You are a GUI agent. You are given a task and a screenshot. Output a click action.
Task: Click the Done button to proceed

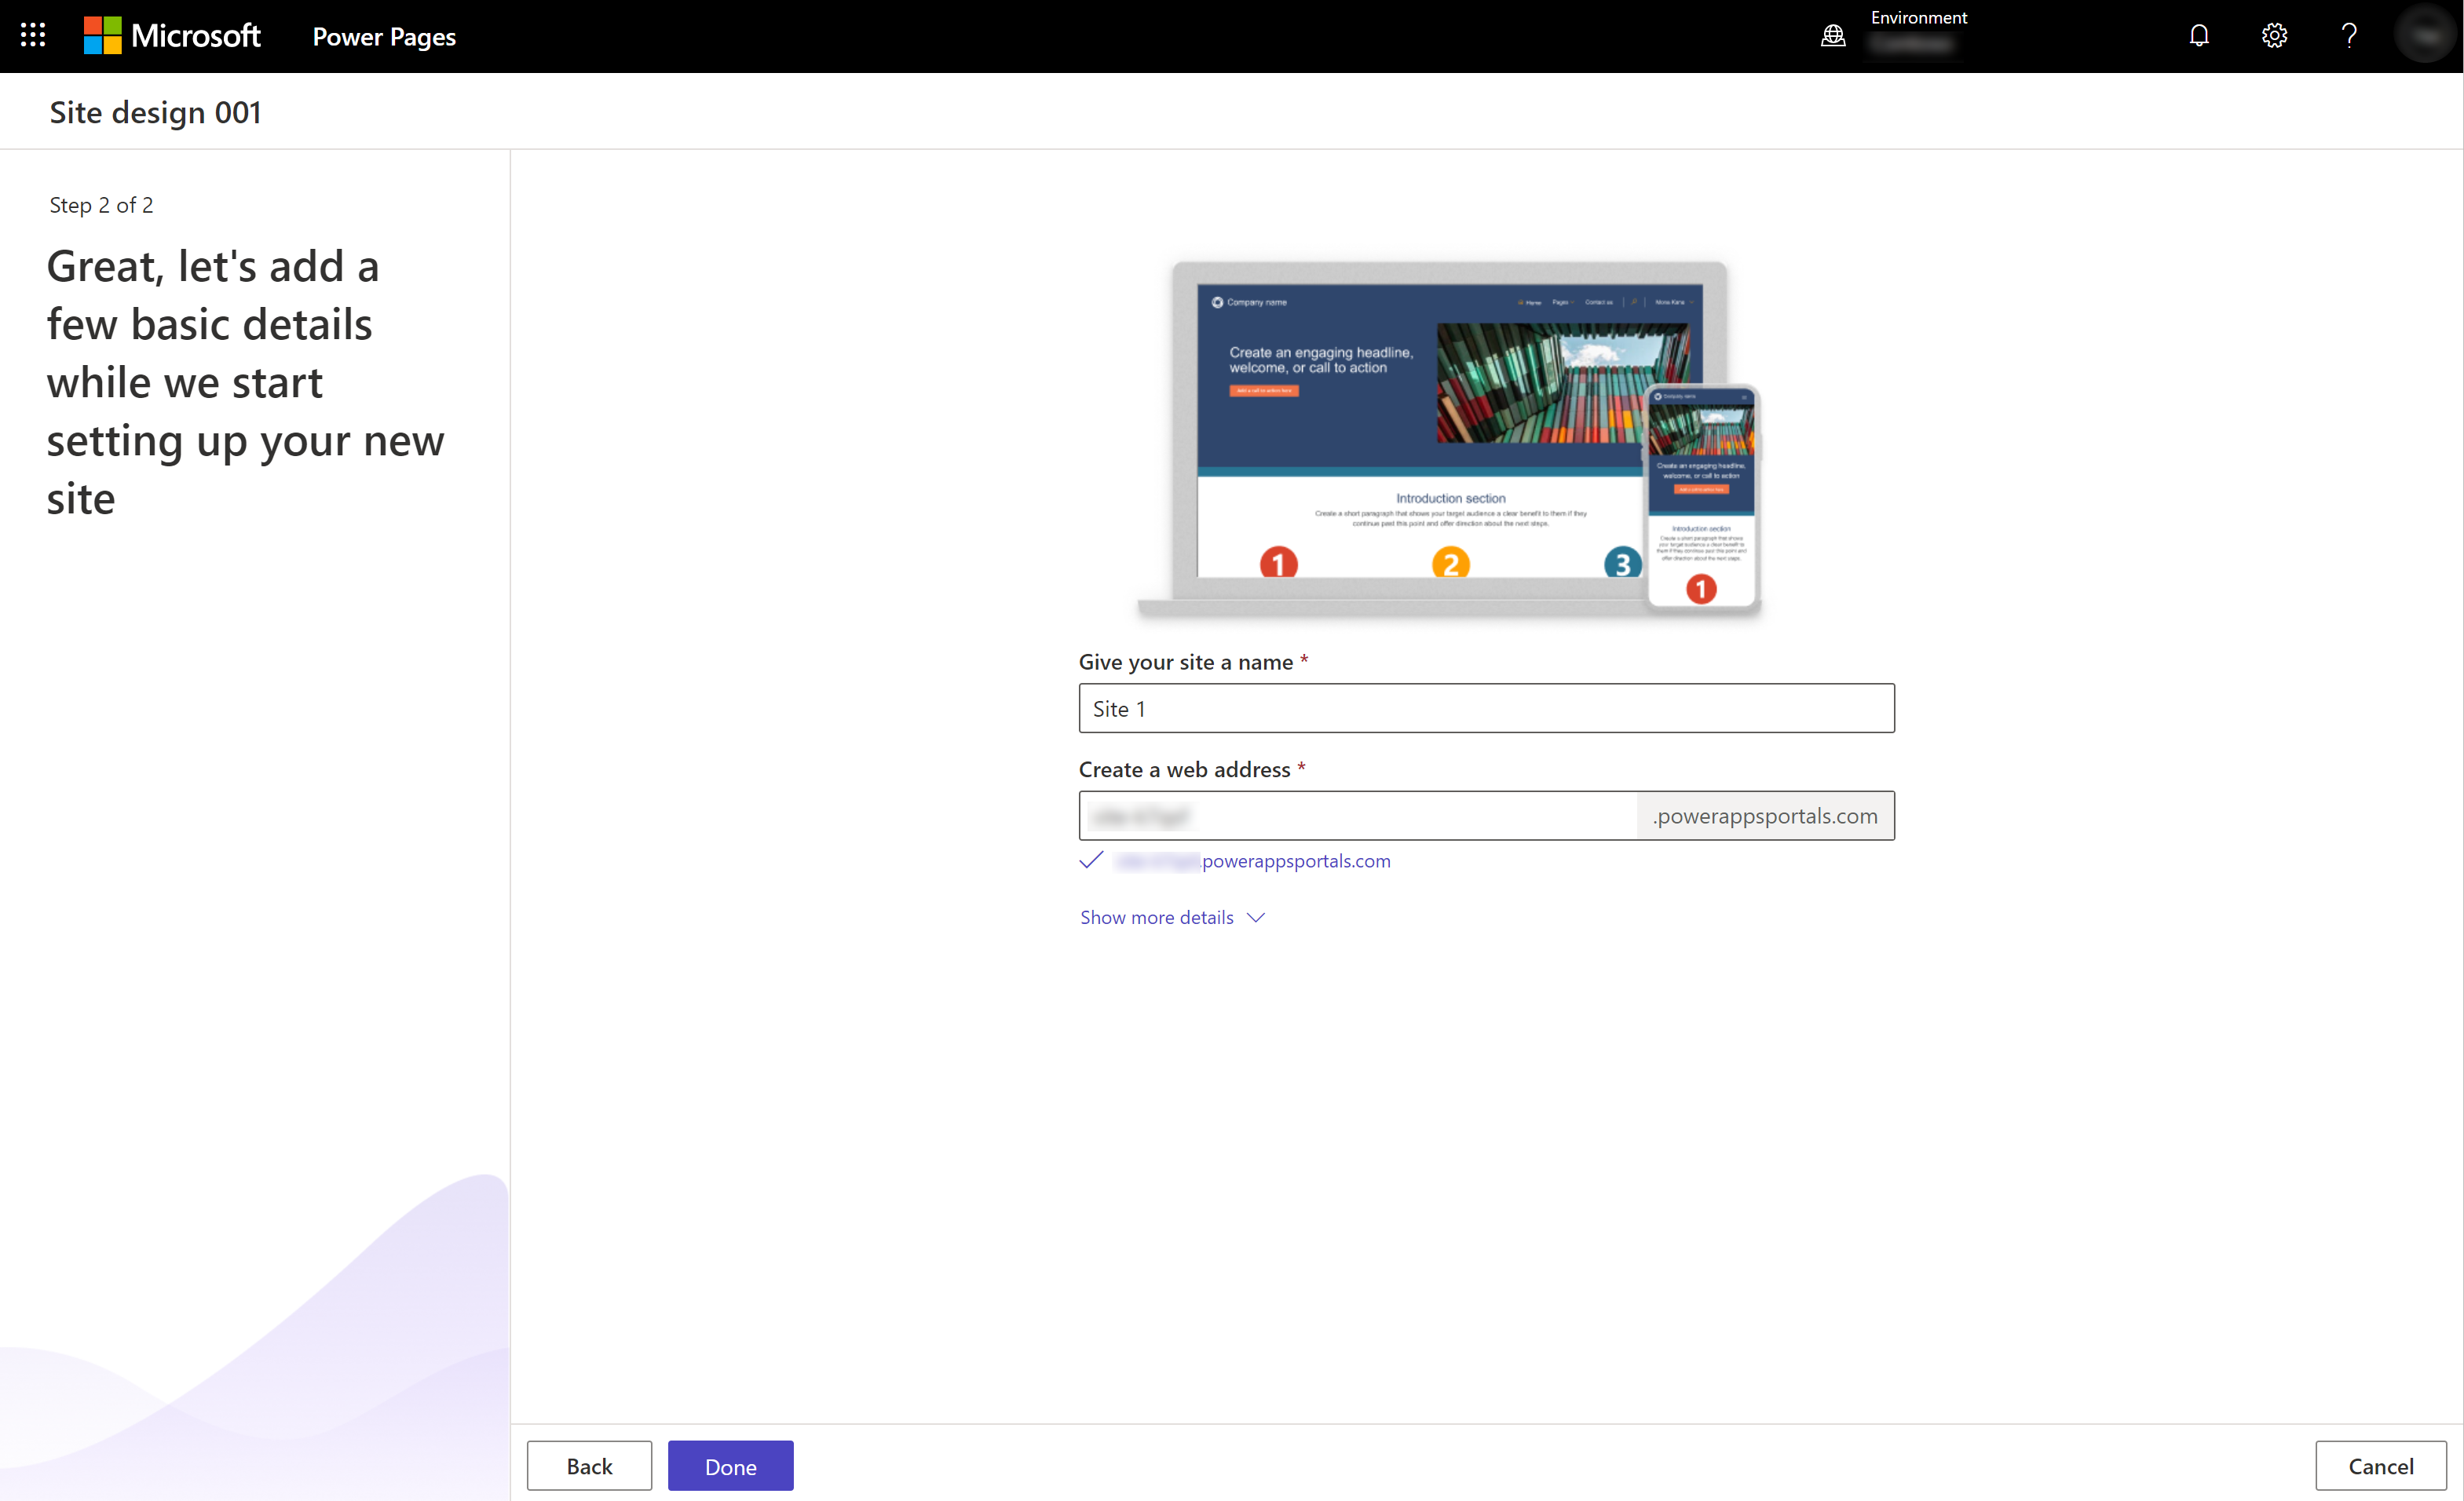[730, 1466]
